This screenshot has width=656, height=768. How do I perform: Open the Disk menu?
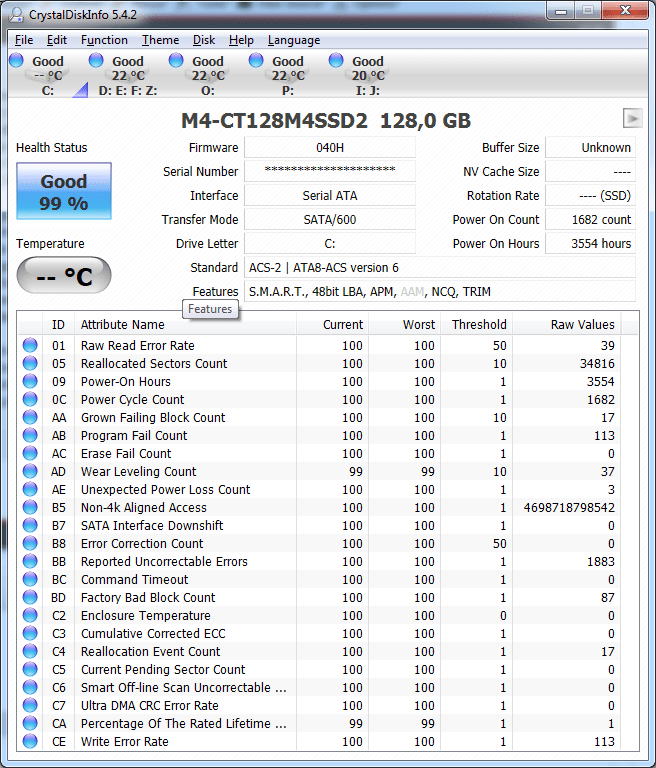pyautogui.click(x=204, y=40)
